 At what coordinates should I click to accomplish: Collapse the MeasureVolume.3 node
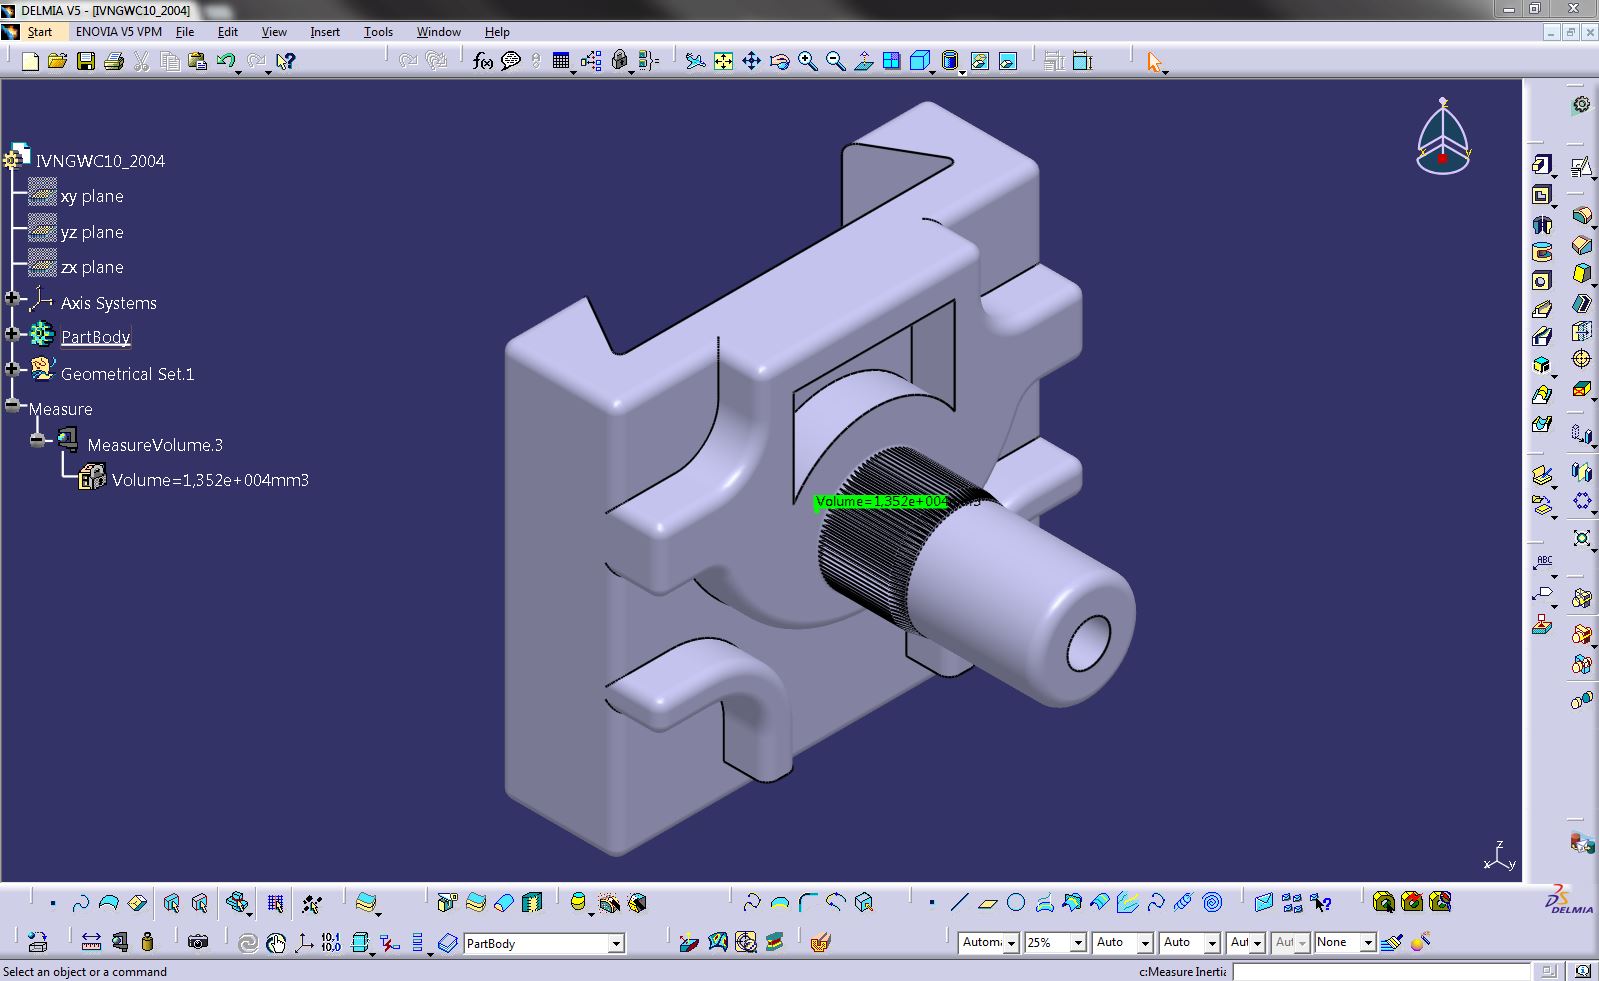coord(38,440)
